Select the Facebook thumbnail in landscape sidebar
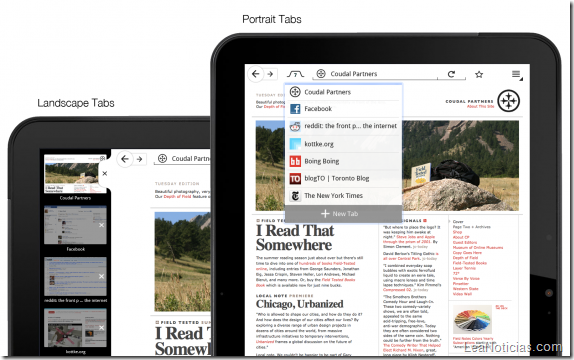 (75, 225)
